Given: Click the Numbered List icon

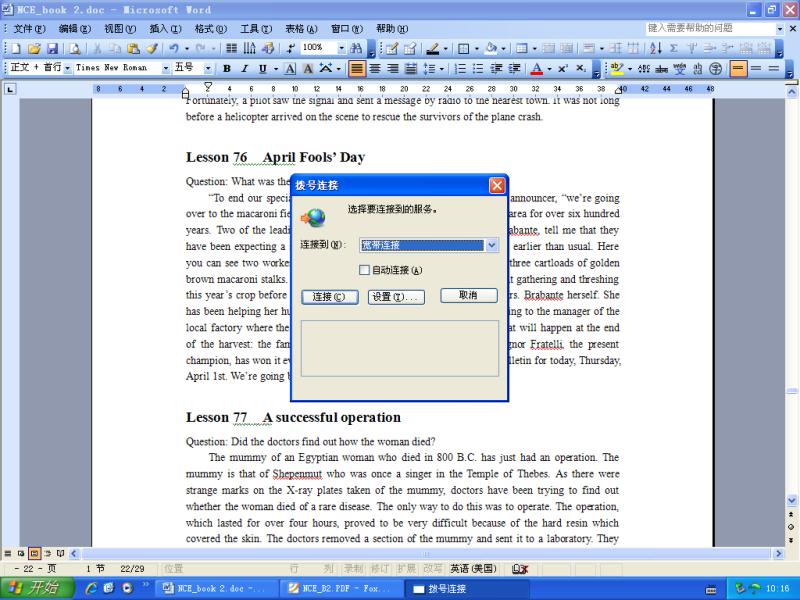Looking at the screenshot, I should [460, 68].
